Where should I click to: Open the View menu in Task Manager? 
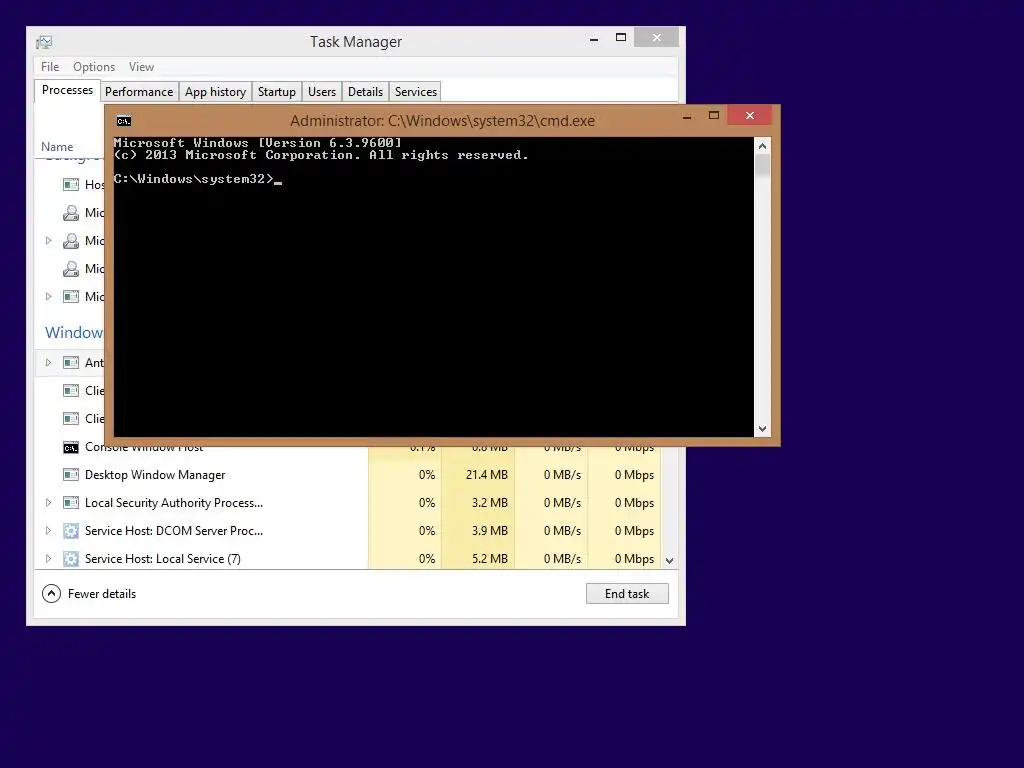click(141, 67)
